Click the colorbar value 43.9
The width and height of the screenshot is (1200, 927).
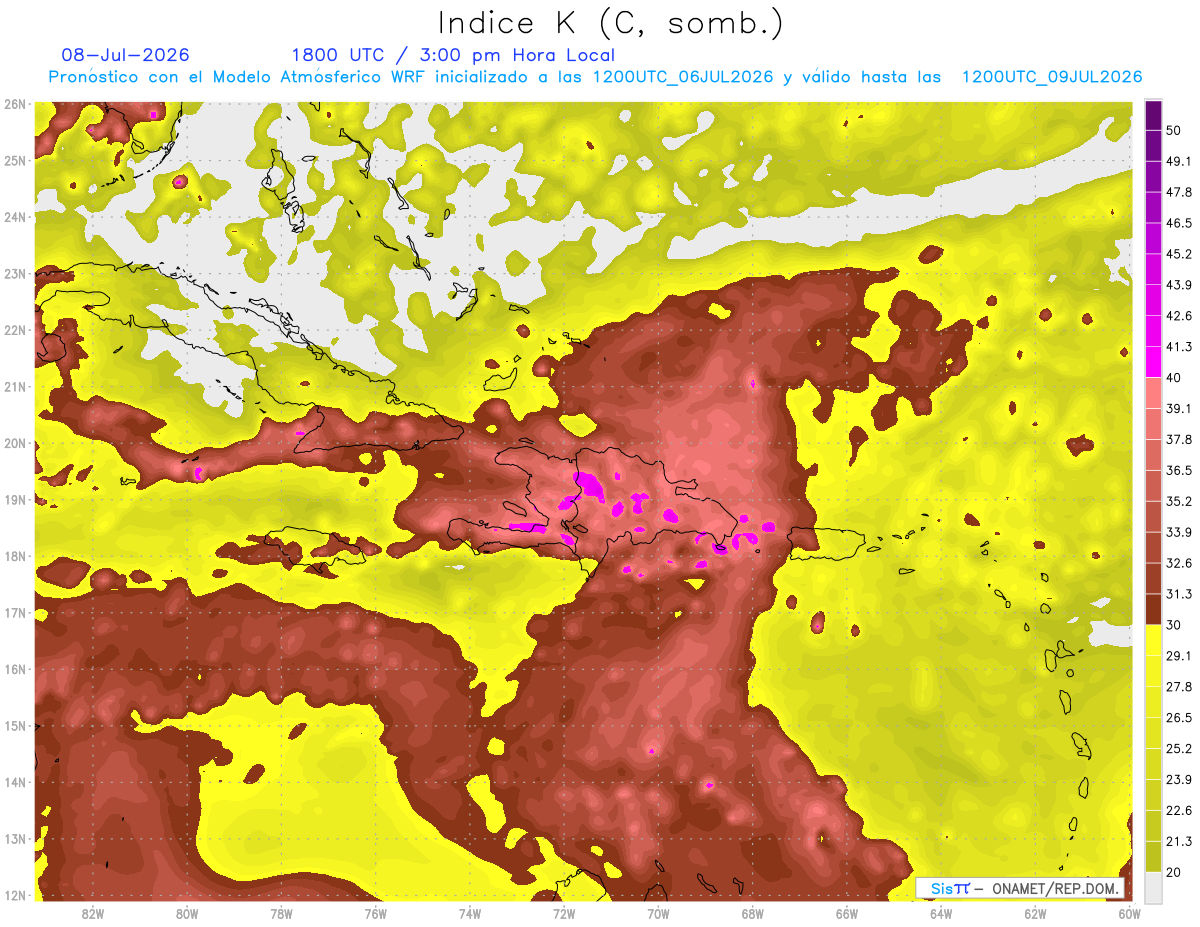click(1180, 285)
